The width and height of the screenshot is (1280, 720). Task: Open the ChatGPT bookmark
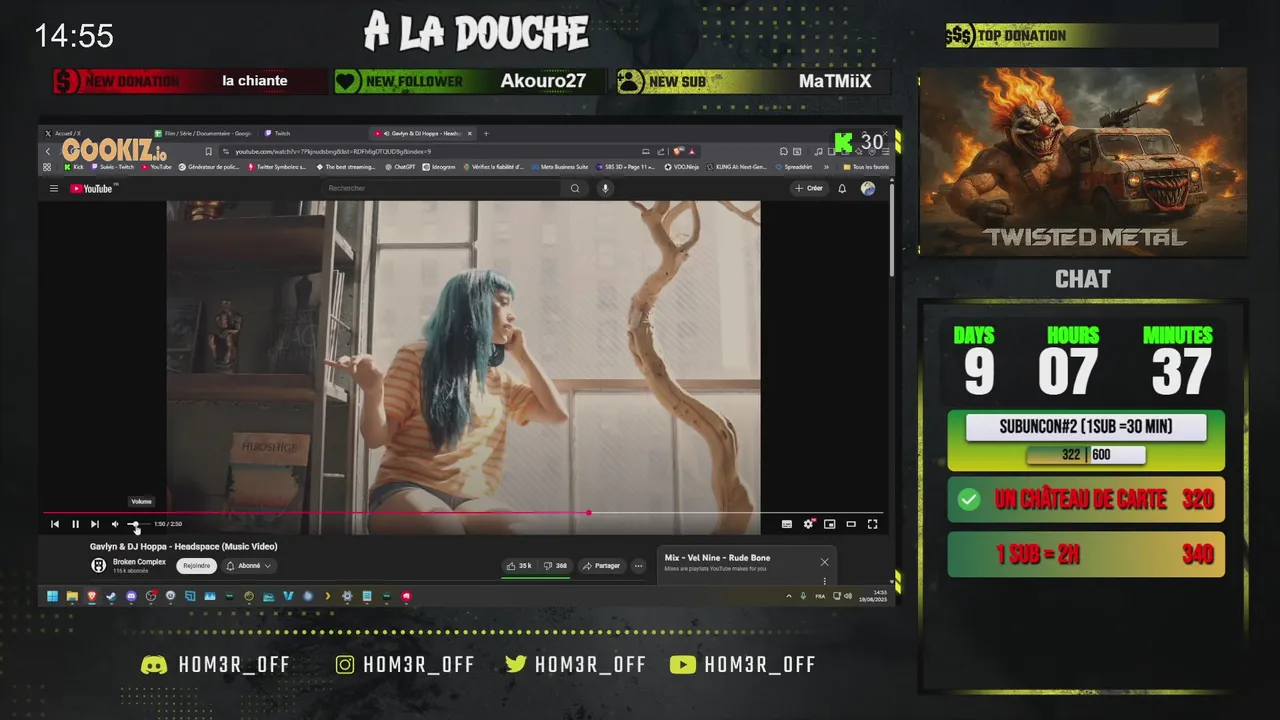[x=399, y=167]
